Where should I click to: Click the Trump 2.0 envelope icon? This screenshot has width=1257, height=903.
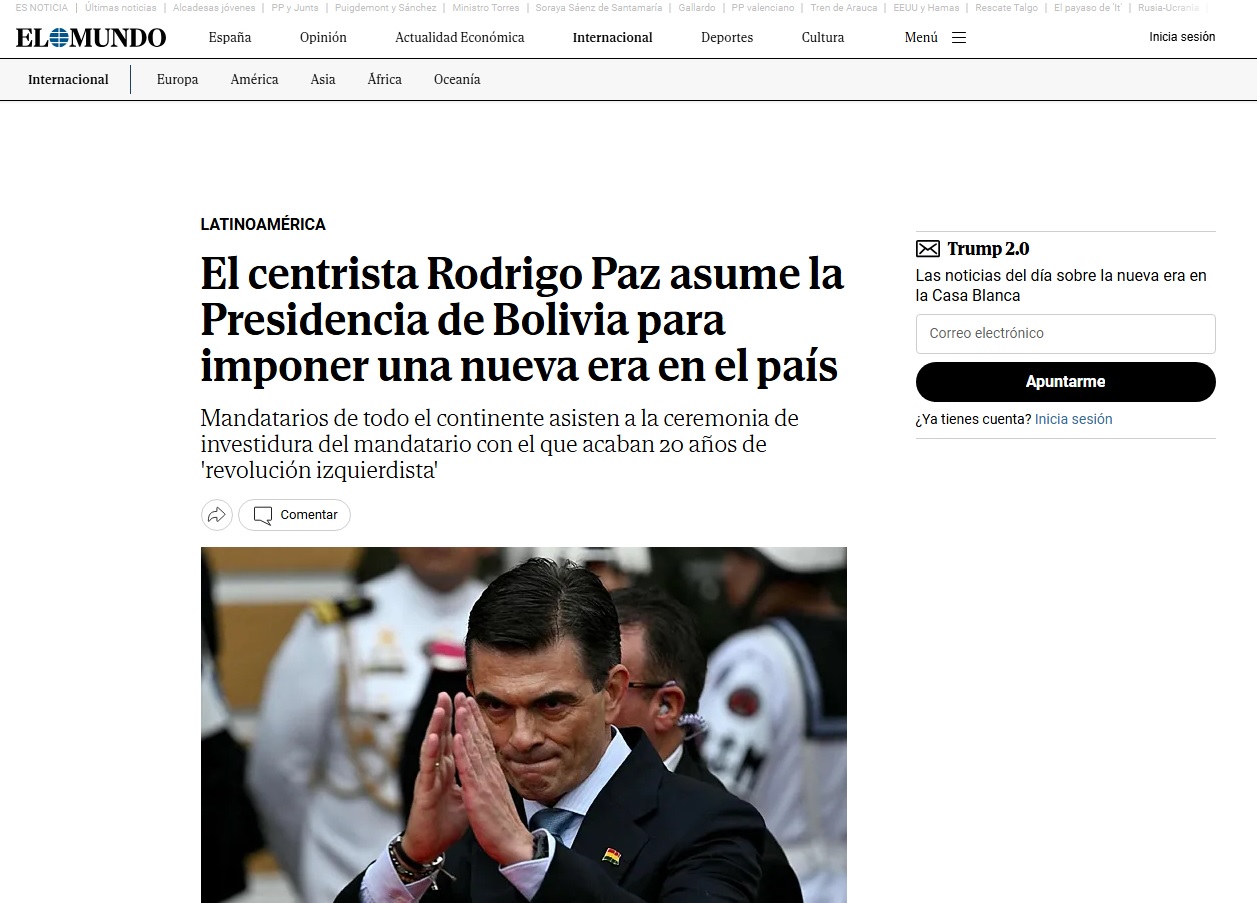(928, 249)
